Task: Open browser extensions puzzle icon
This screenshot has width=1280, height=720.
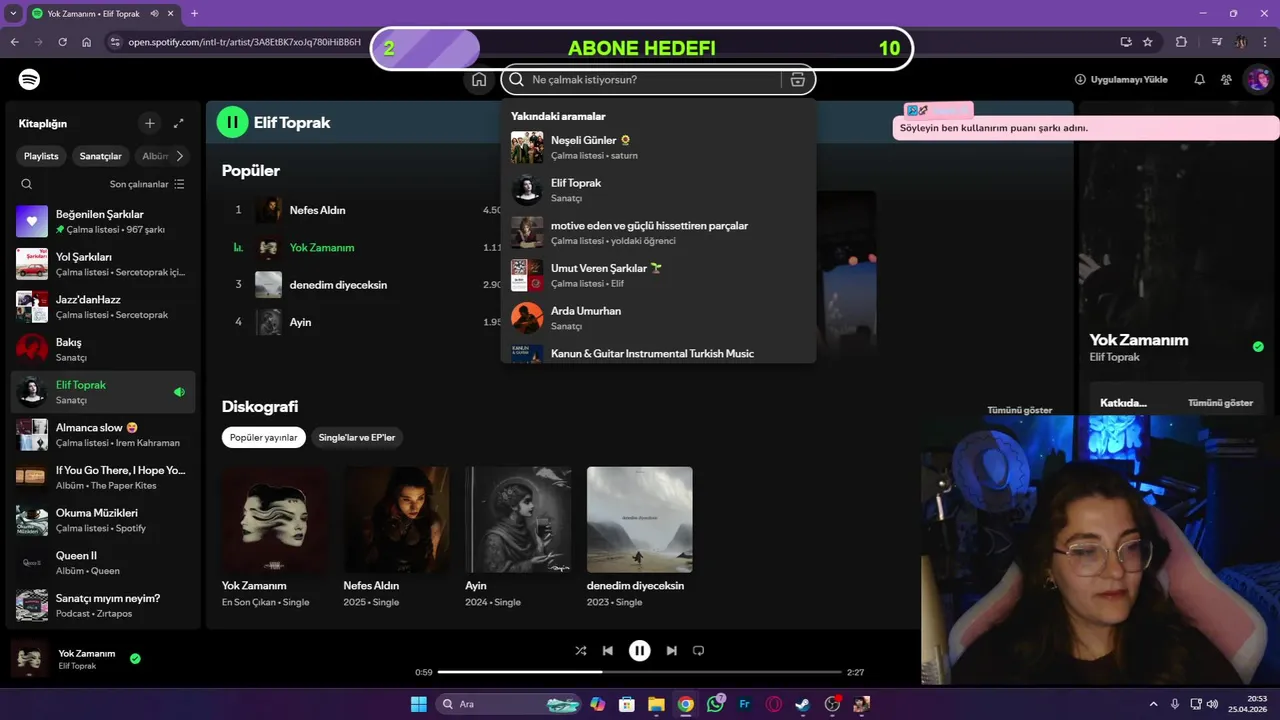Action: 1181,42
